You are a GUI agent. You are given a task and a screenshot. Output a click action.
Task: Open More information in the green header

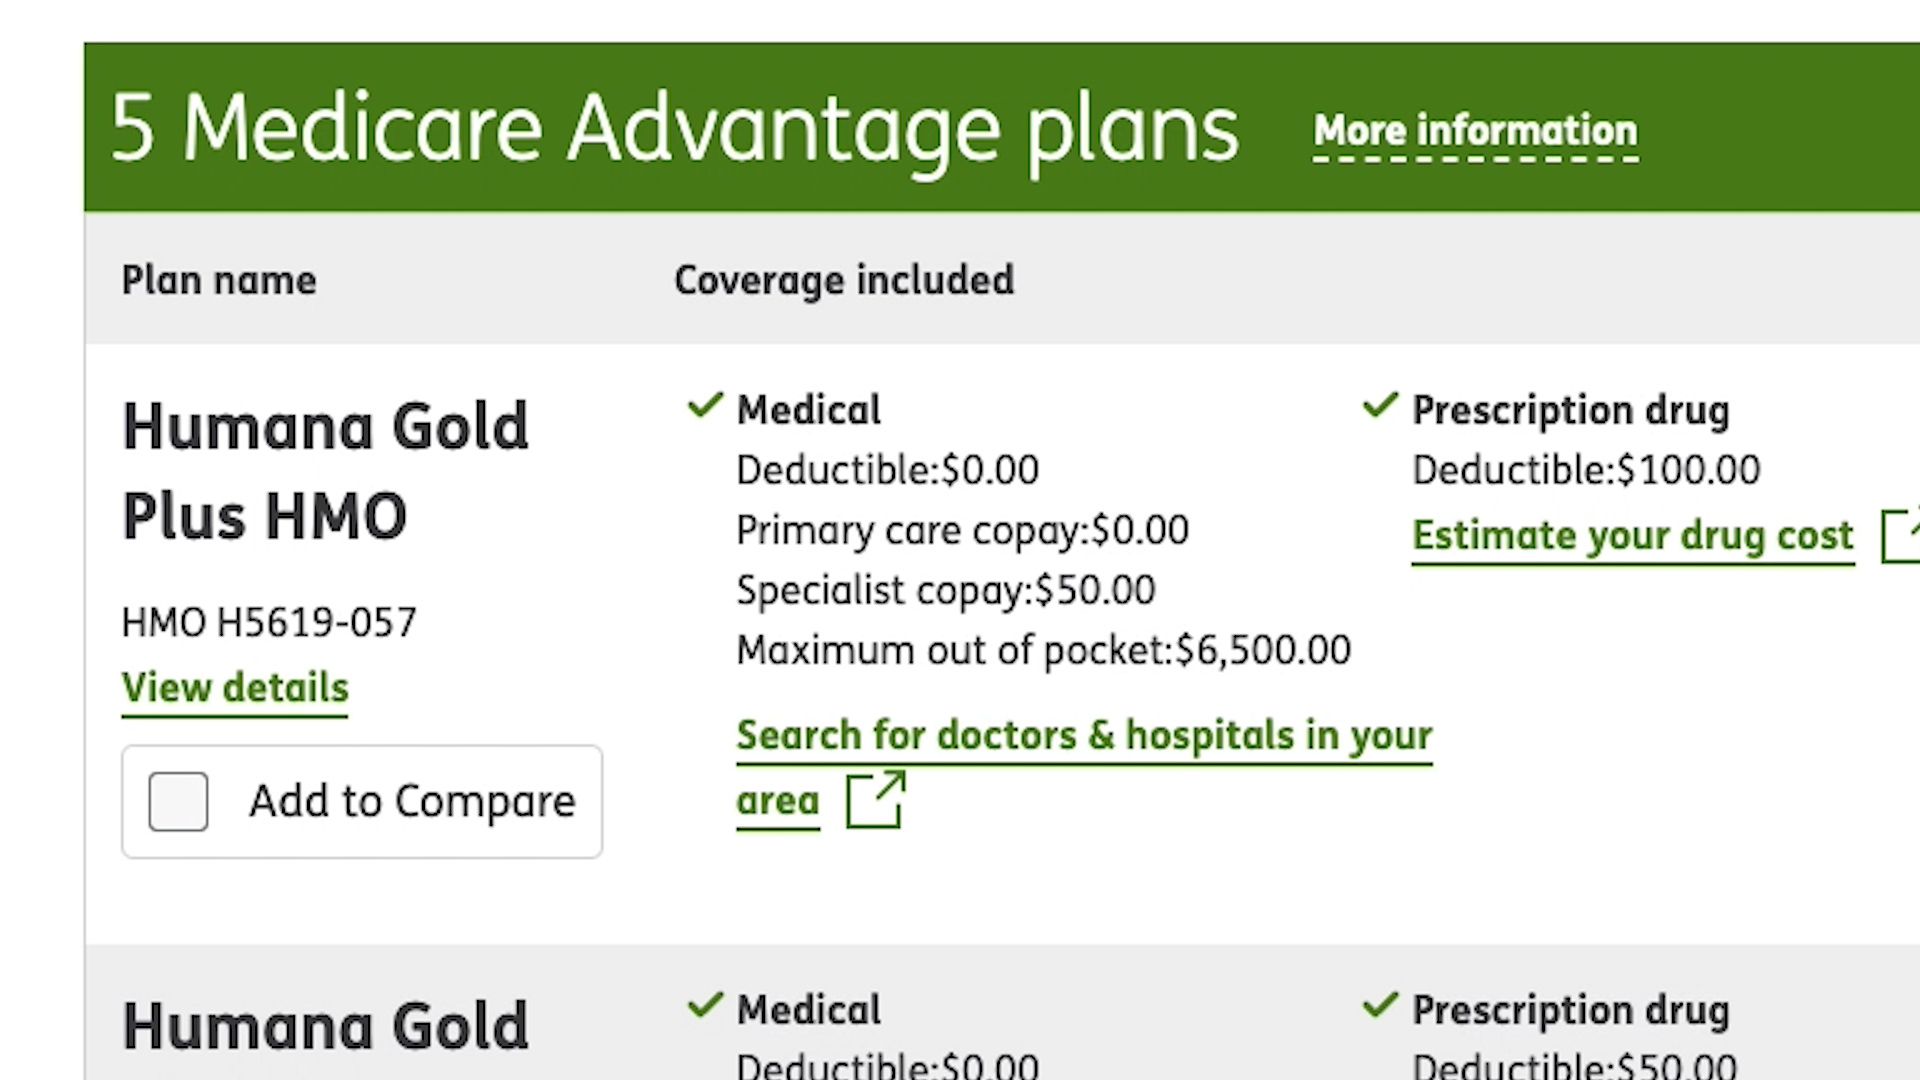point(1476,131)
